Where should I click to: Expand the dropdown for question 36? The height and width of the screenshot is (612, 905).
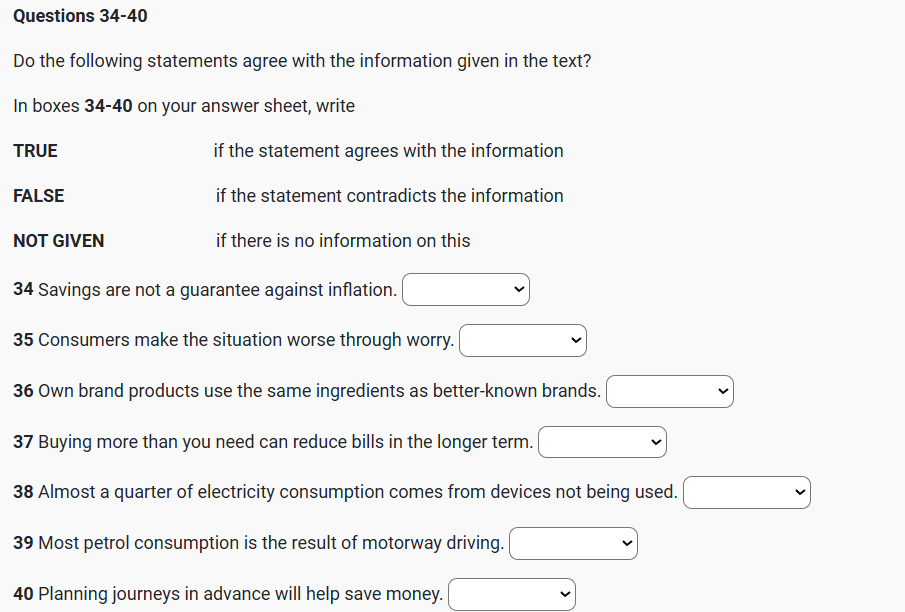click(669, 391)
